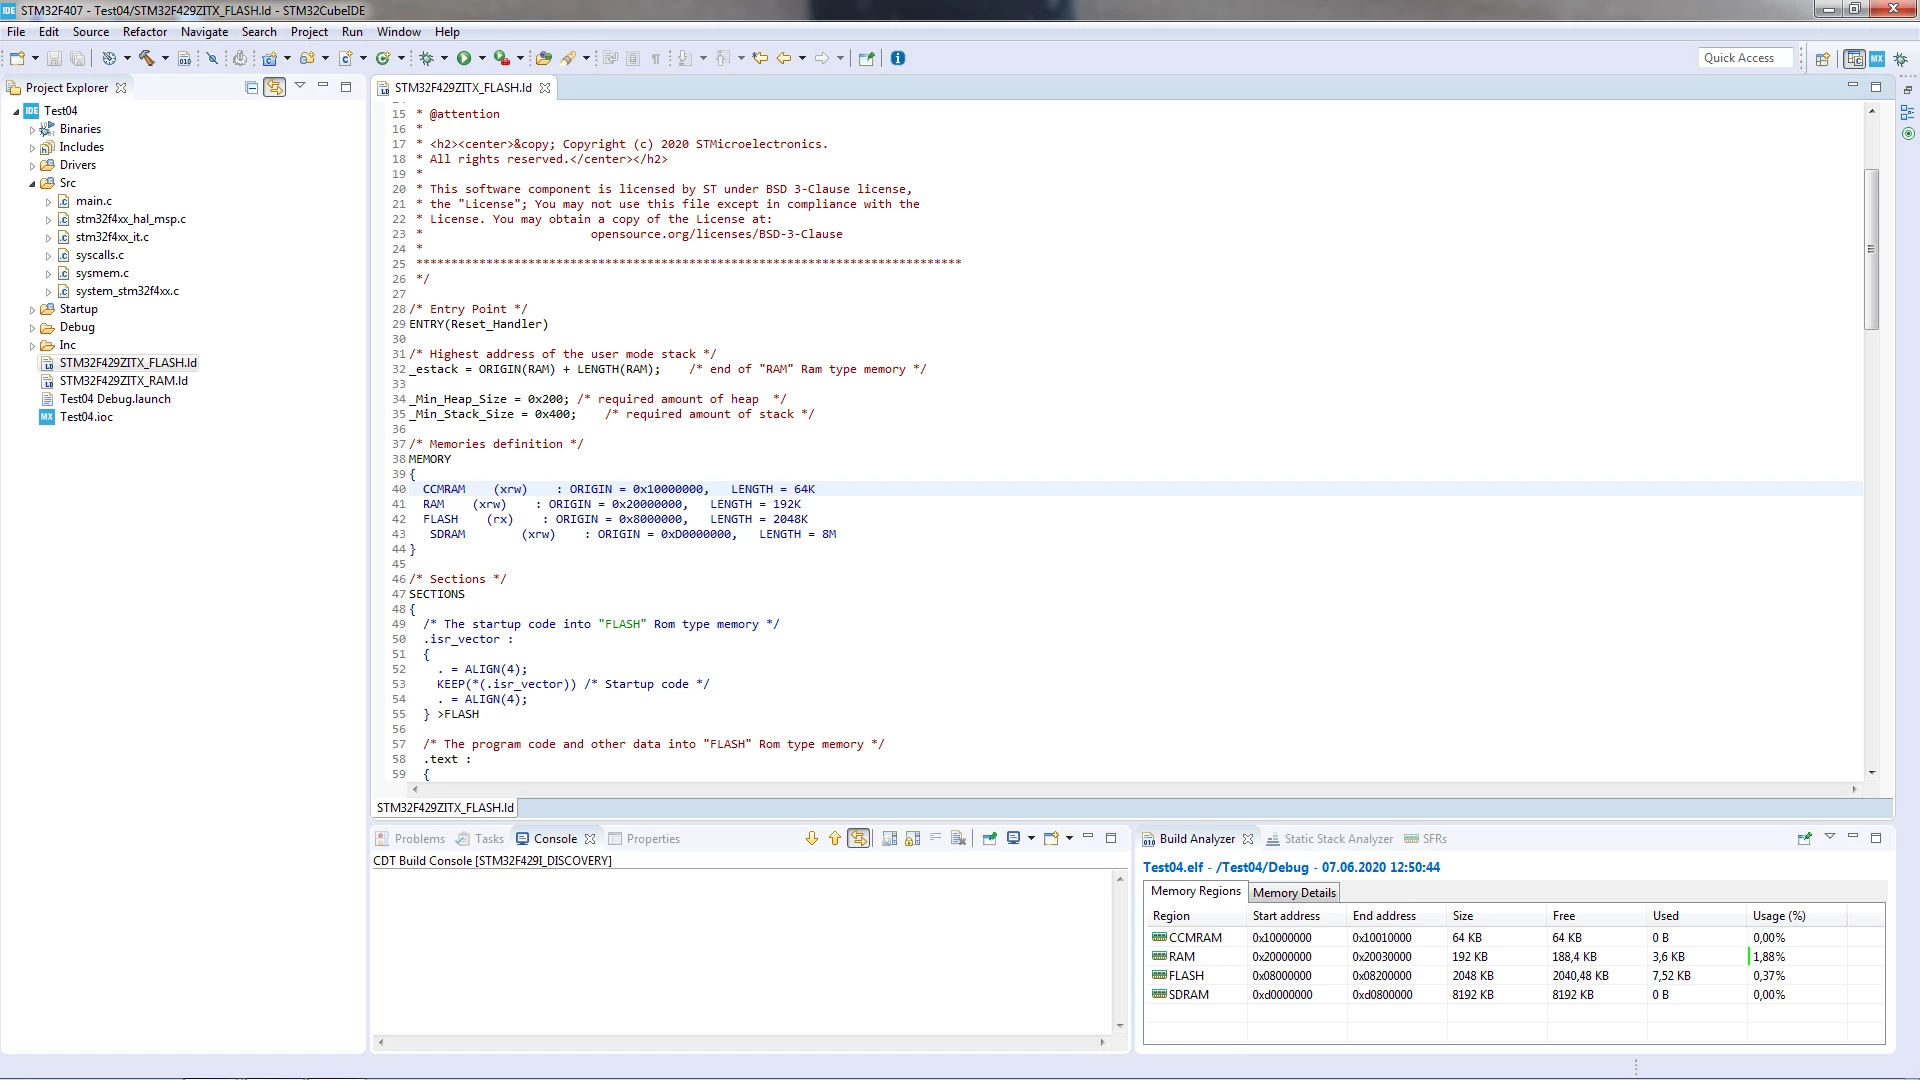This screenshot has height=1080, width=1920.
Task: Toggle skip all breakpoints icon
Action: point(212,58)
